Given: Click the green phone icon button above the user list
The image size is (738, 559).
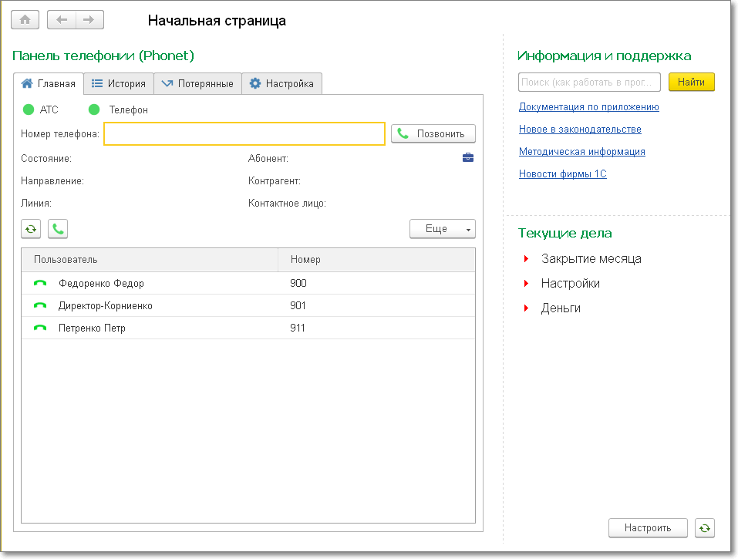Looking at the screenshot, I should coord(58,229).
